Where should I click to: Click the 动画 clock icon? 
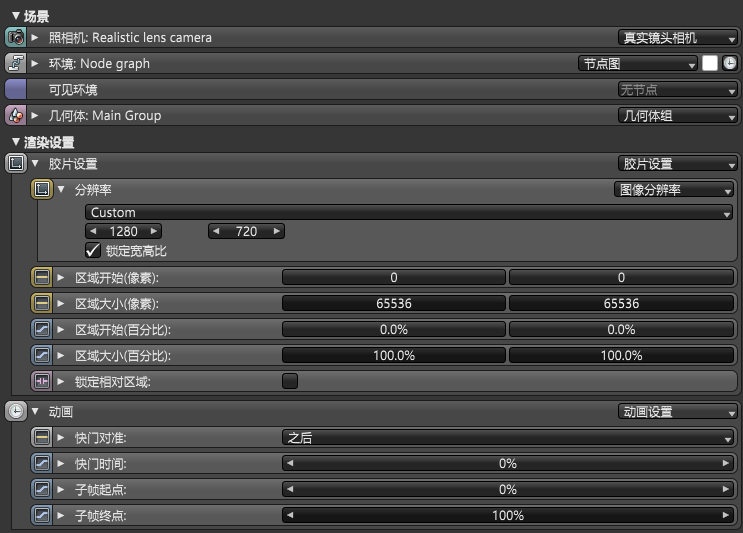[15, 412]
